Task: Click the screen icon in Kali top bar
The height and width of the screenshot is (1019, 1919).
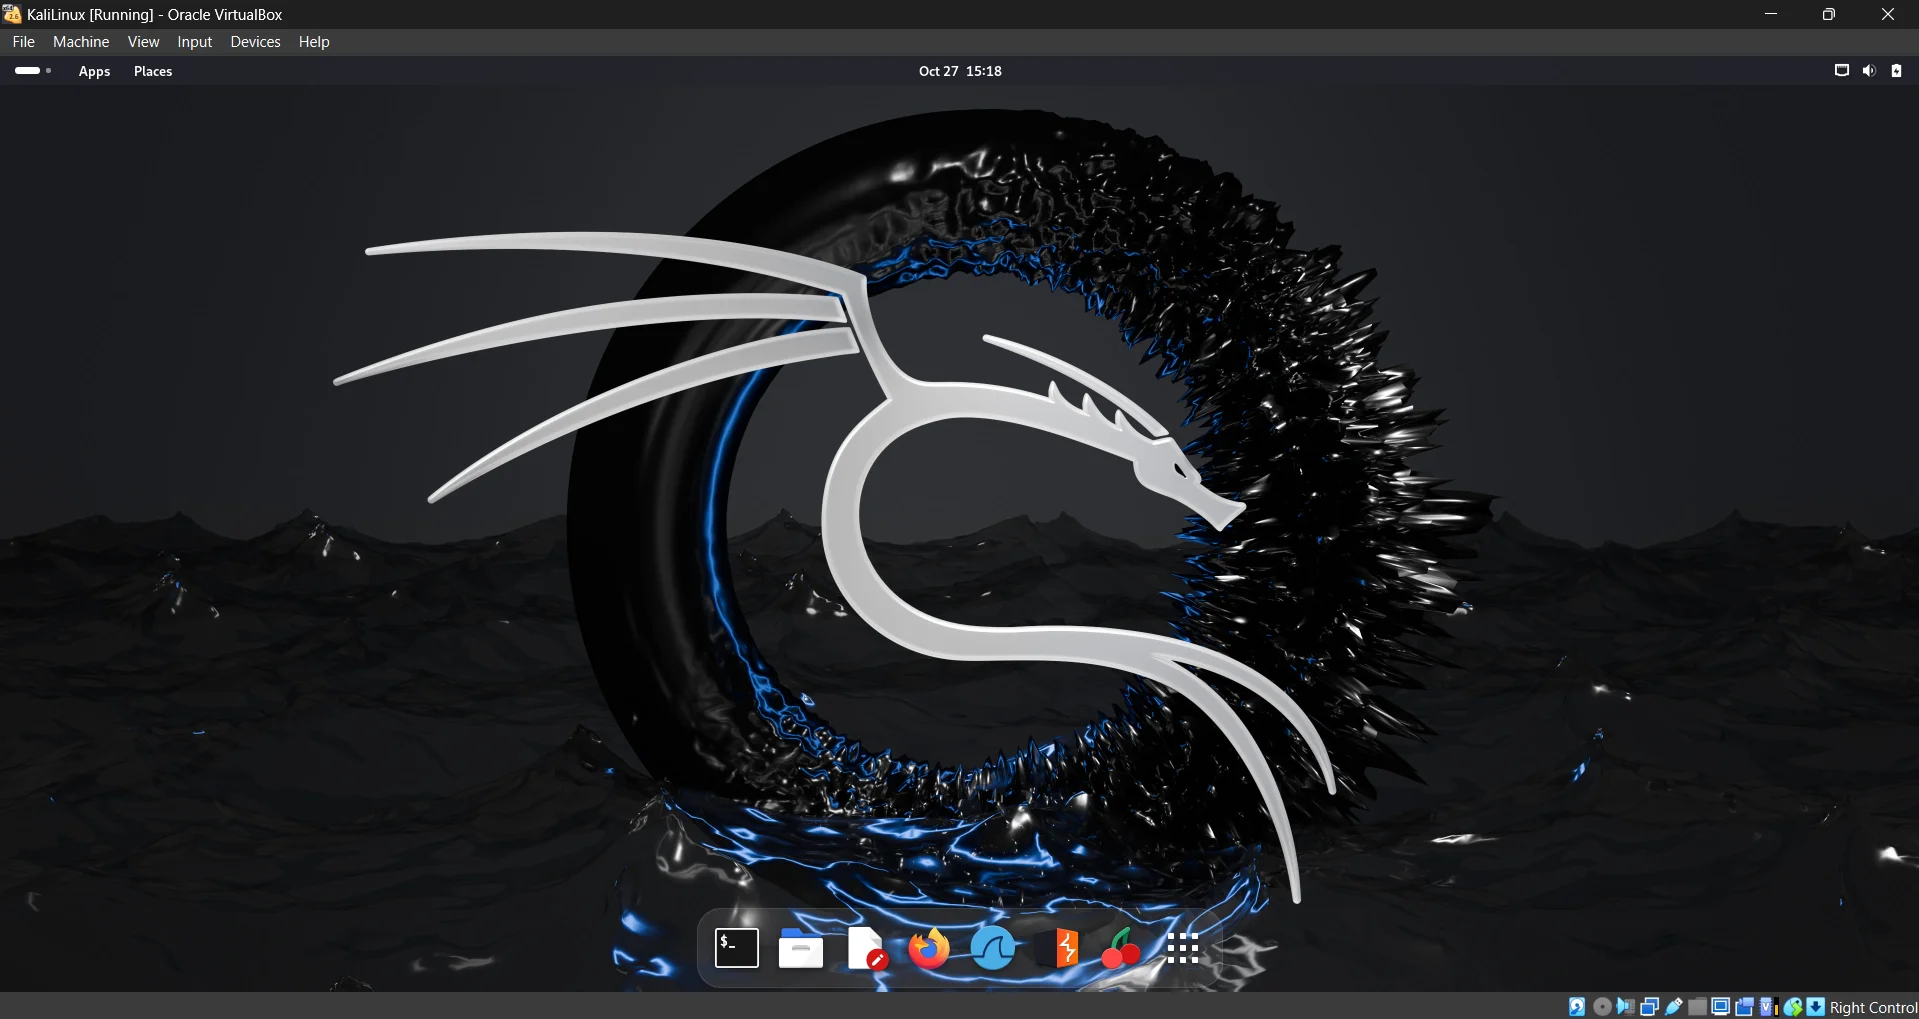Action: click(1842, 71)
